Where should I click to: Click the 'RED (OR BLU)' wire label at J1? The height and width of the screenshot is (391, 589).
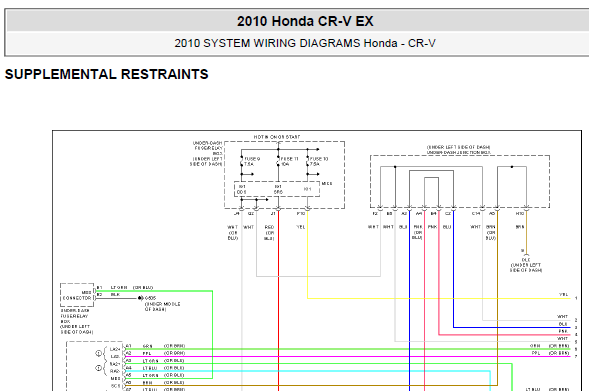269,233
